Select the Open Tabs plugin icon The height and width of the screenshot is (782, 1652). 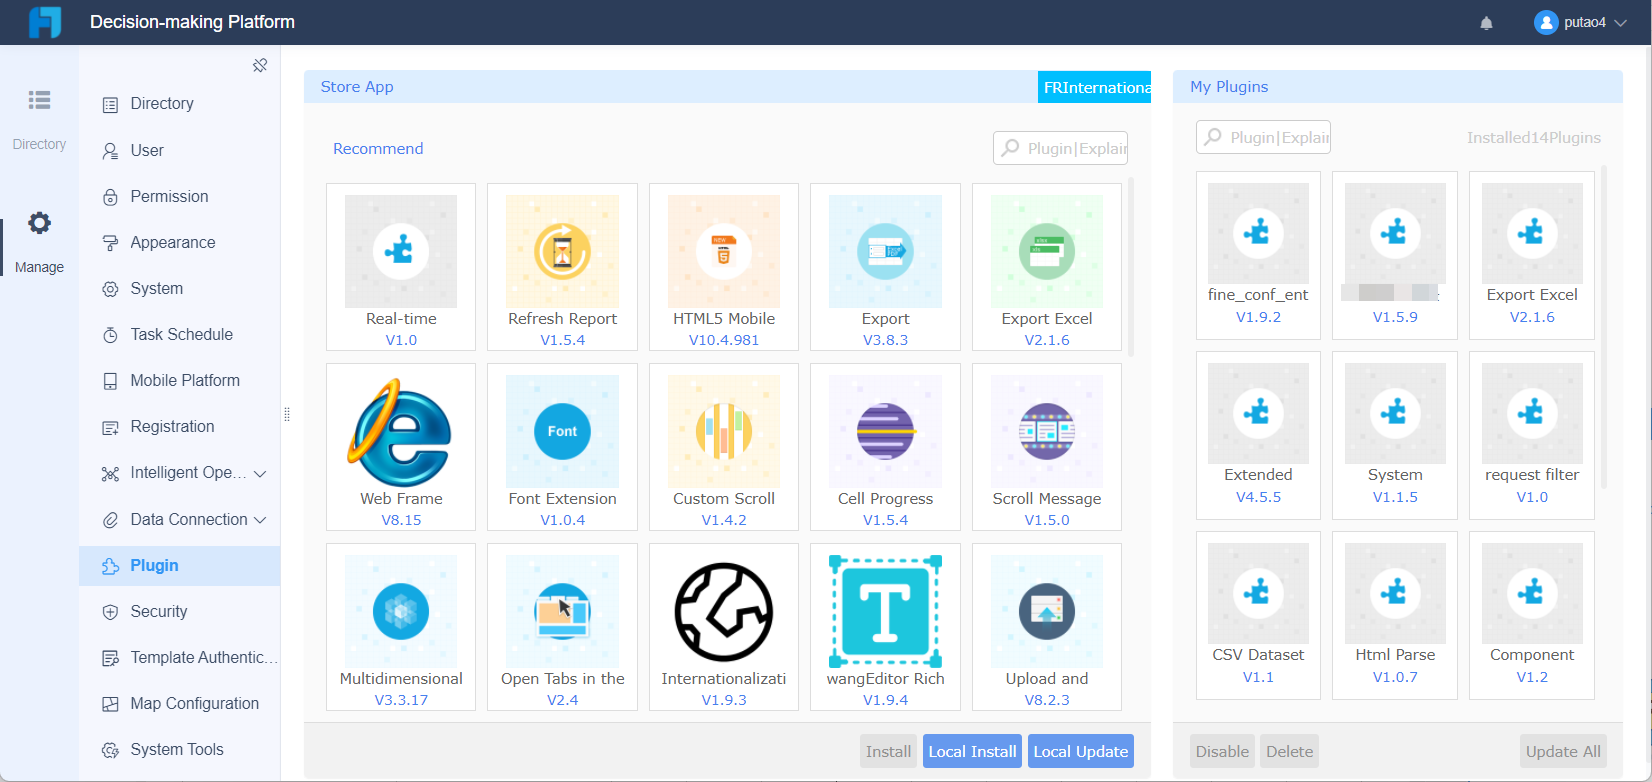[x=562, y=611]
